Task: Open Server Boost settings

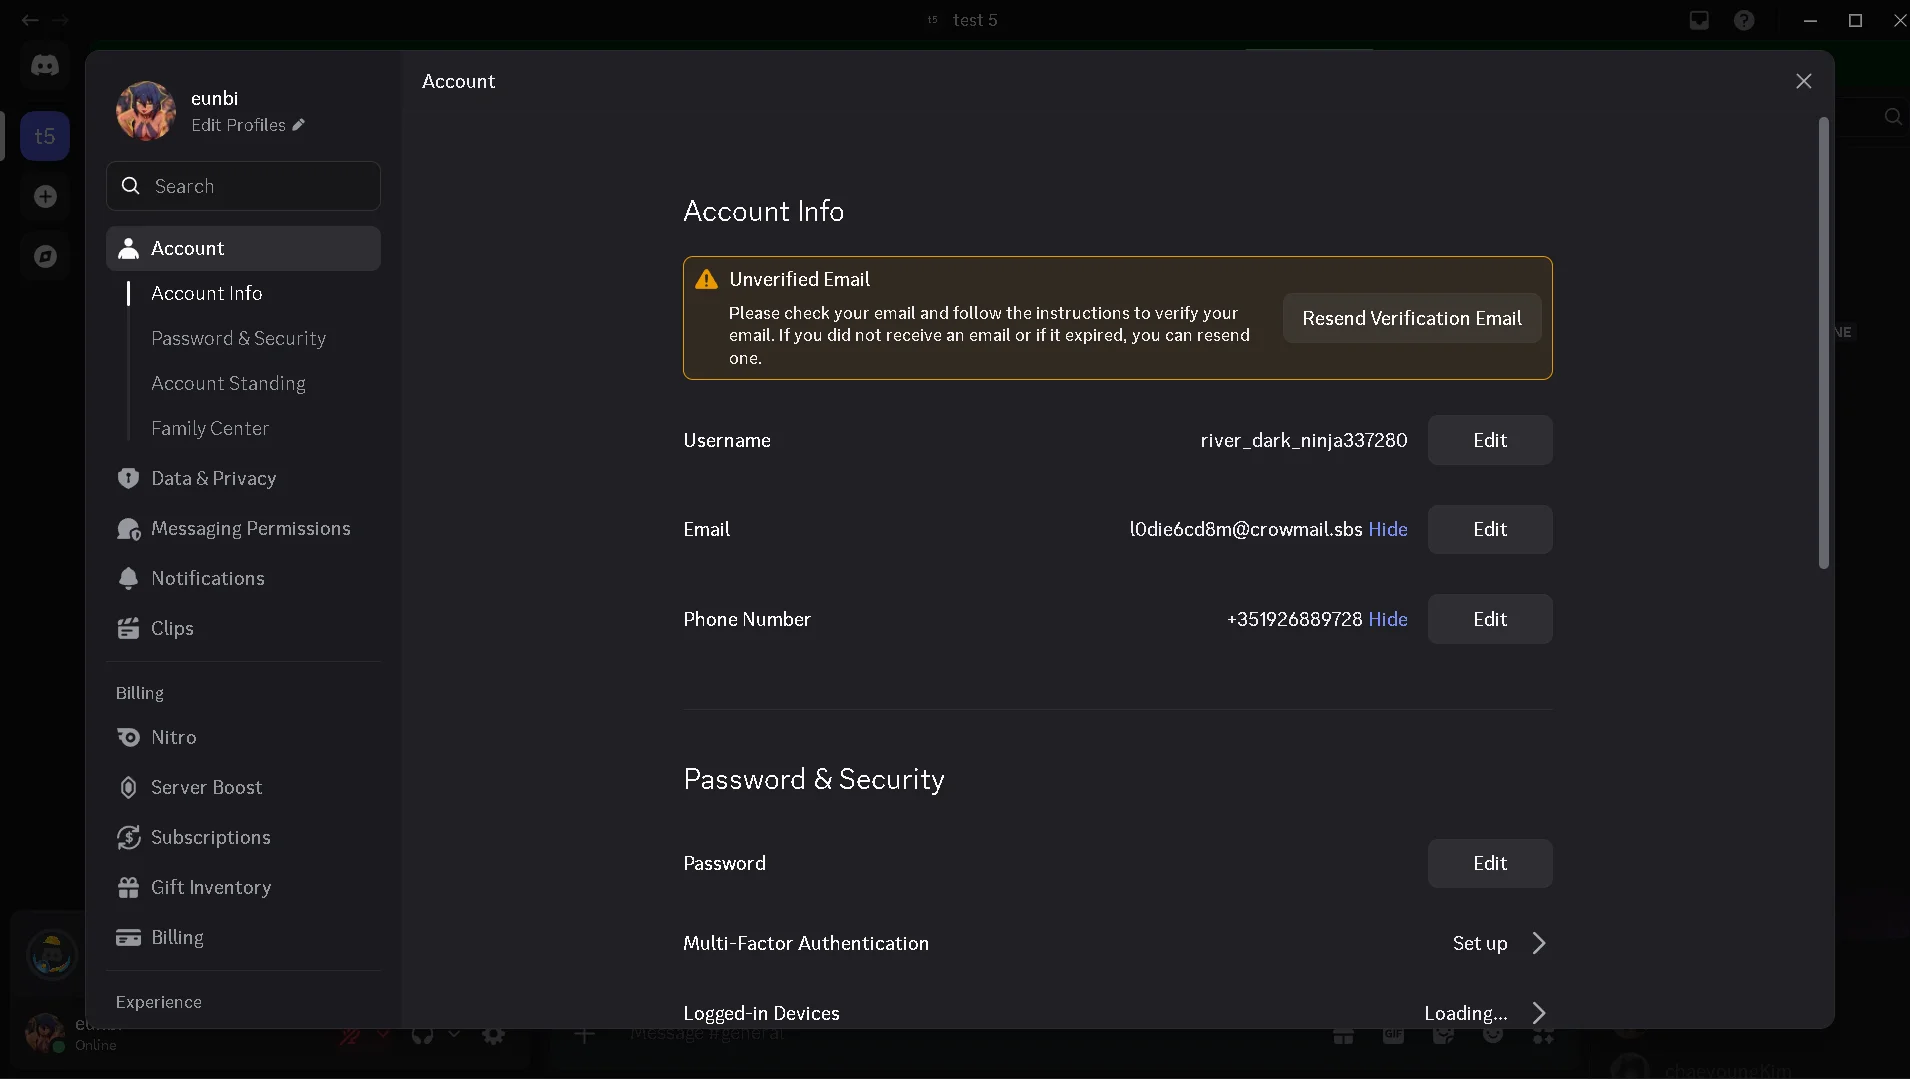Action: pyautogui.click(x=243, y=787)
